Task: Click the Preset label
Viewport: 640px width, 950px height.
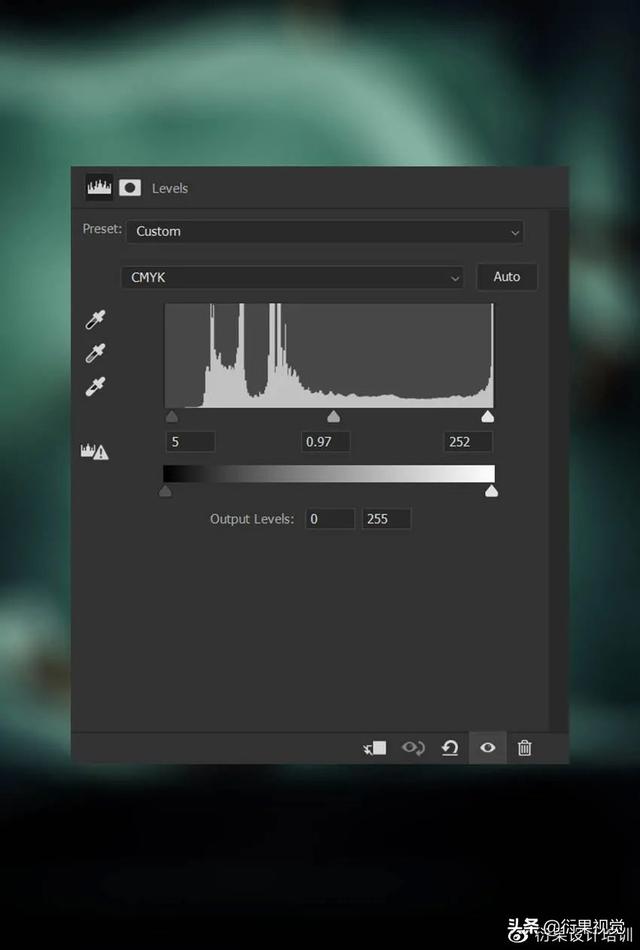Action: coord(102,230)
